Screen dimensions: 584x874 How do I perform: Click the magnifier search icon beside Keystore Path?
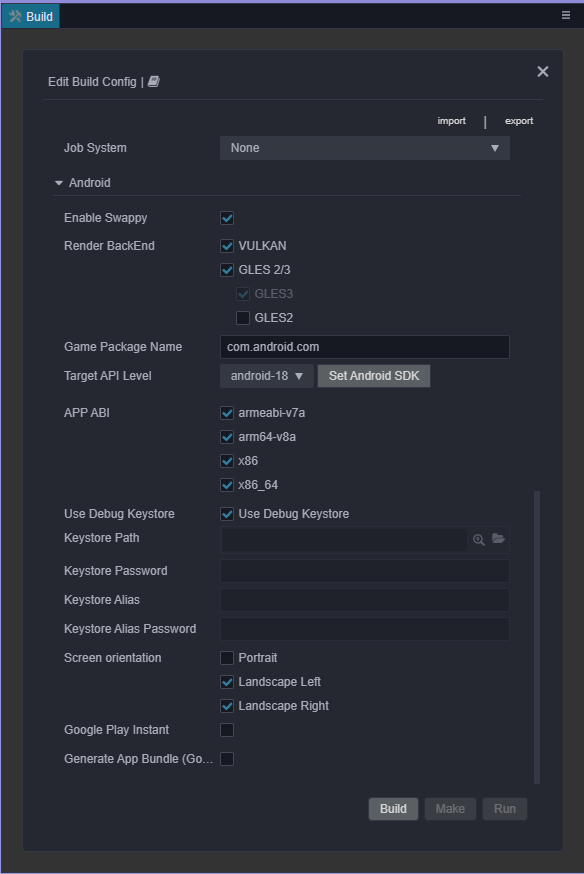click(479, 540)
